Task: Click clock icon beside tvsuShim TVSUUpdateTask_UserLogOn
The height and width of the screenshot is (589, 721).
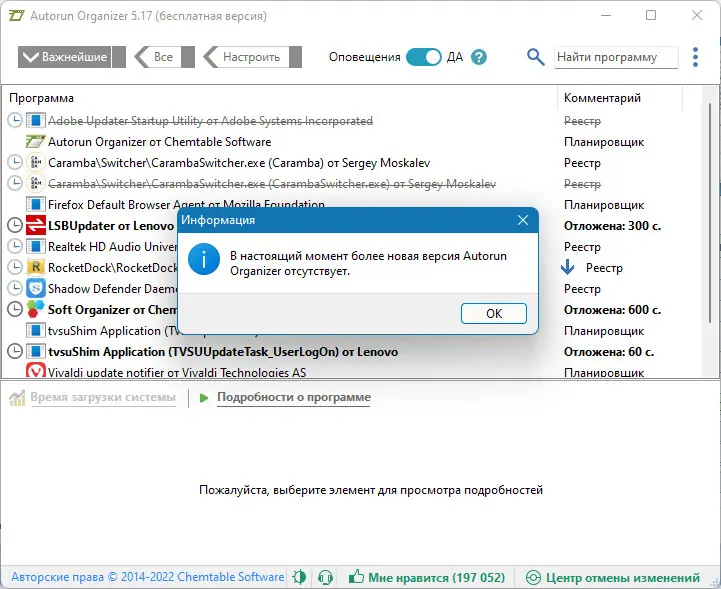Action: (x=15, y=352)
